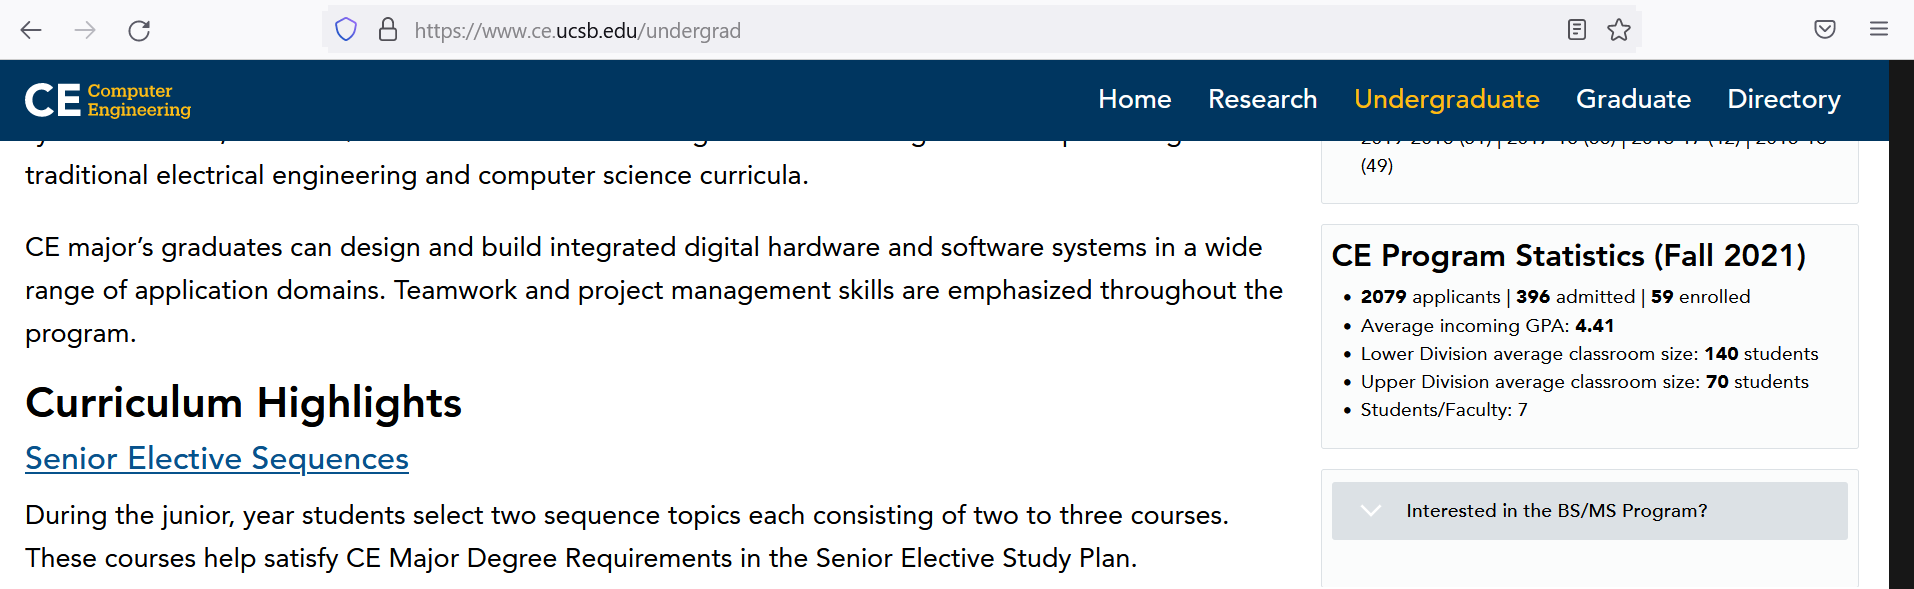Follow the Senior Elective Sequences link

[217, 458]
